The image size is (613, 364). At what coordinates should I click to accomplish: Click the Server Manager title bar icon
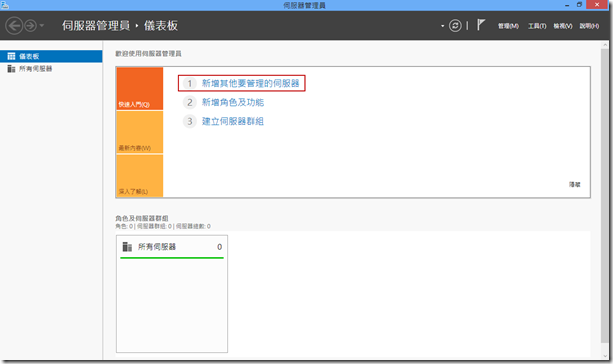(x=5, y=5)
